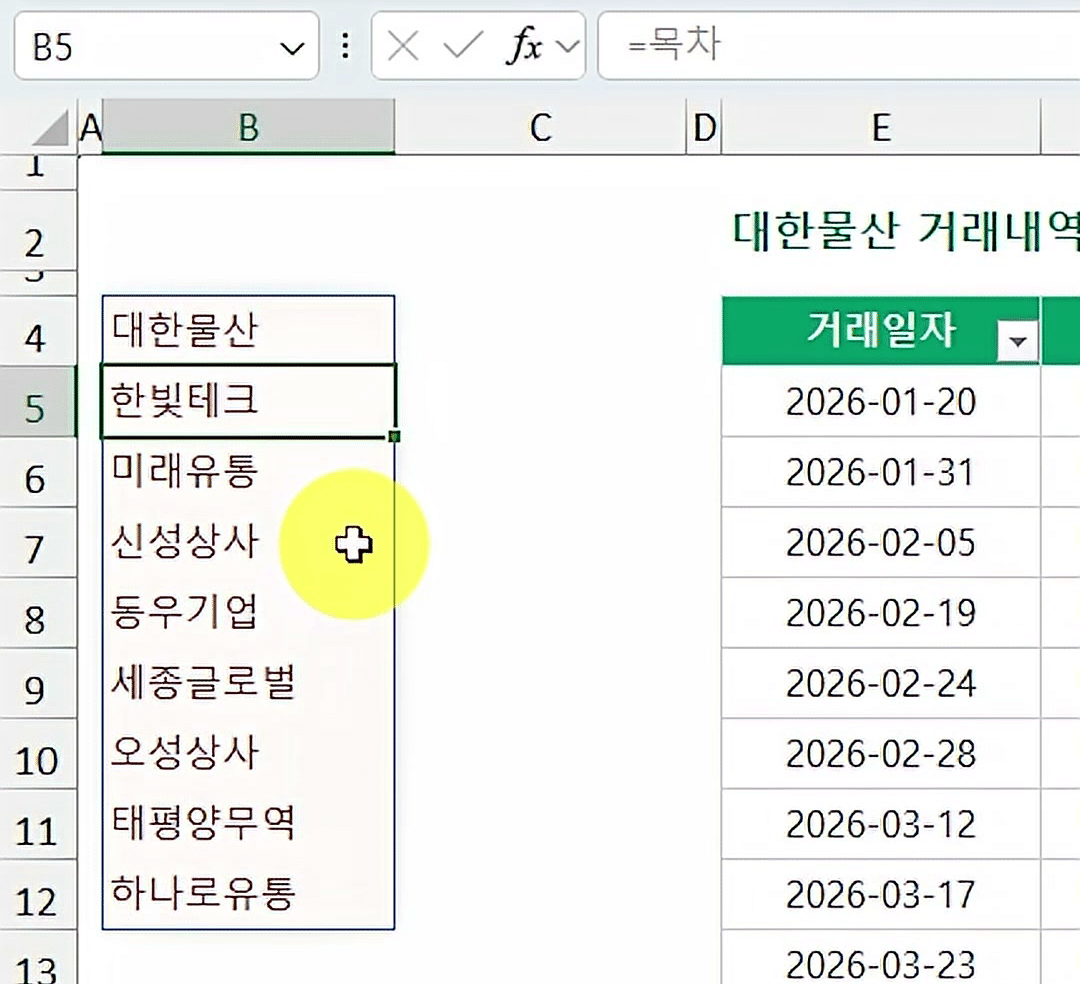Select column D header
Image resolution: width=1080 pixels, height=984 pixels.
[704, 127]
